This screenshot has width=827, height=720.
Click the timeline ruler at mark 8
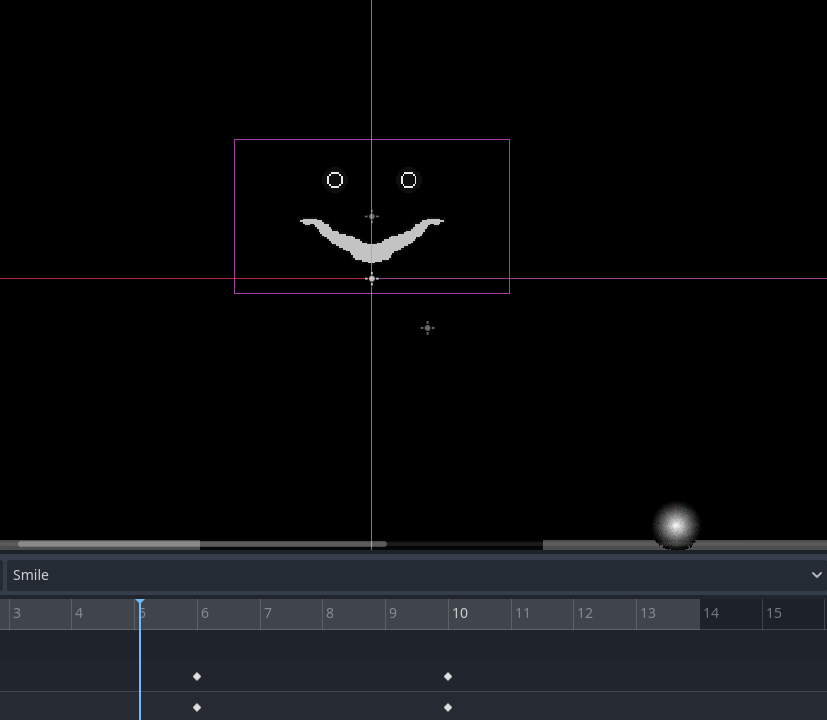point(330,613)
